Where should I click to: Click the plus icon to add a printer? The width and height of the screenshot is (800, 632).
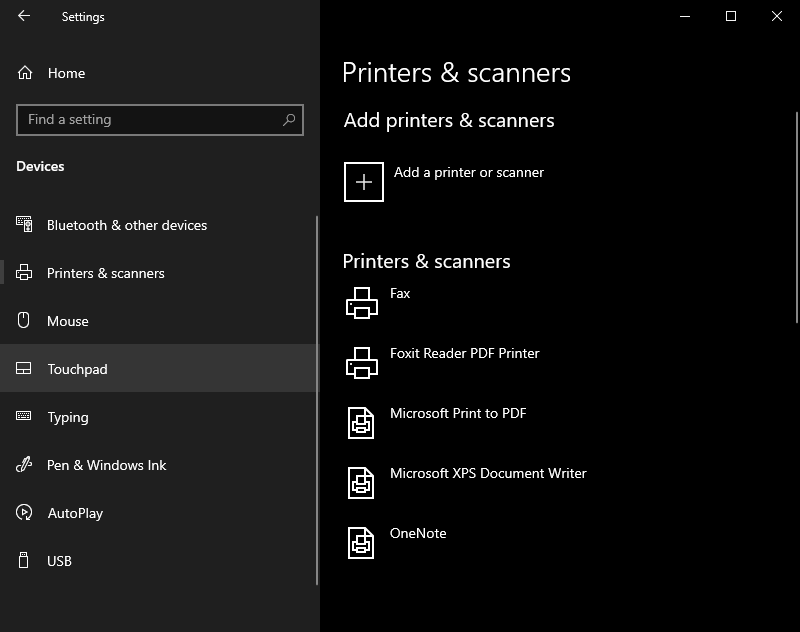[x=364, y=182]
